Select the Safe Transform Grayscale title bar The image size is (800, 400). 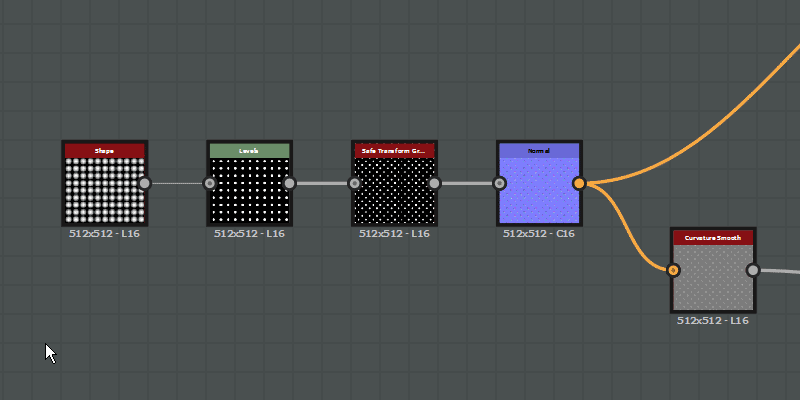[394, 151]
